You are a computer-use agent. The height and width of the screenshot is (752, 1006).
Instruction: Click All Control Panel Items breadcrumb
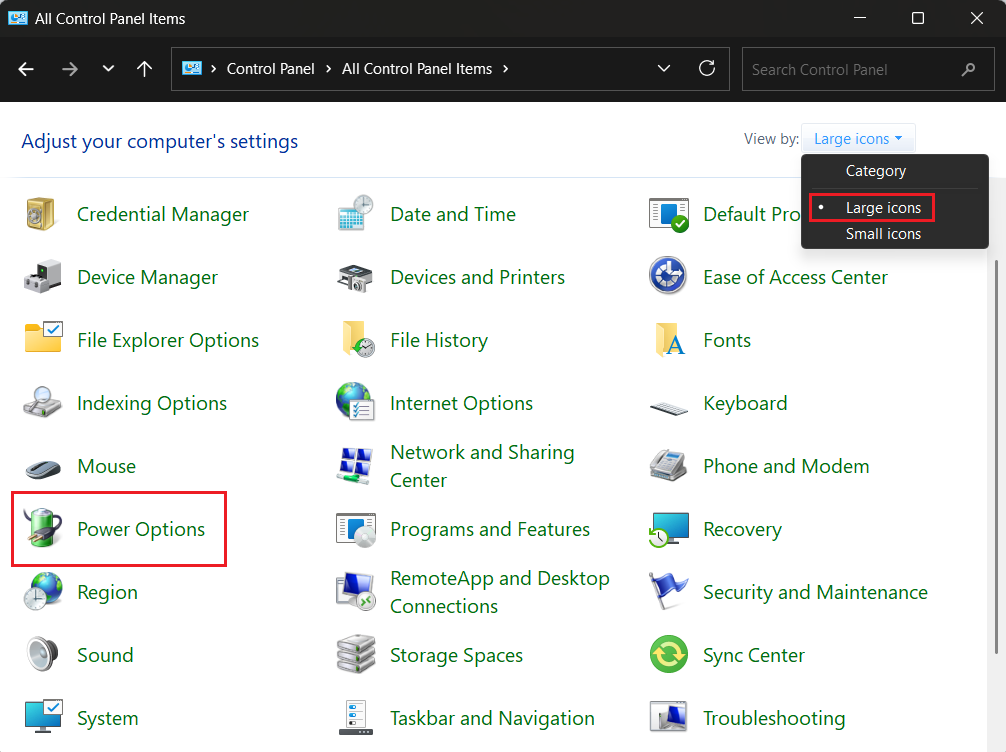pos(417,69)
